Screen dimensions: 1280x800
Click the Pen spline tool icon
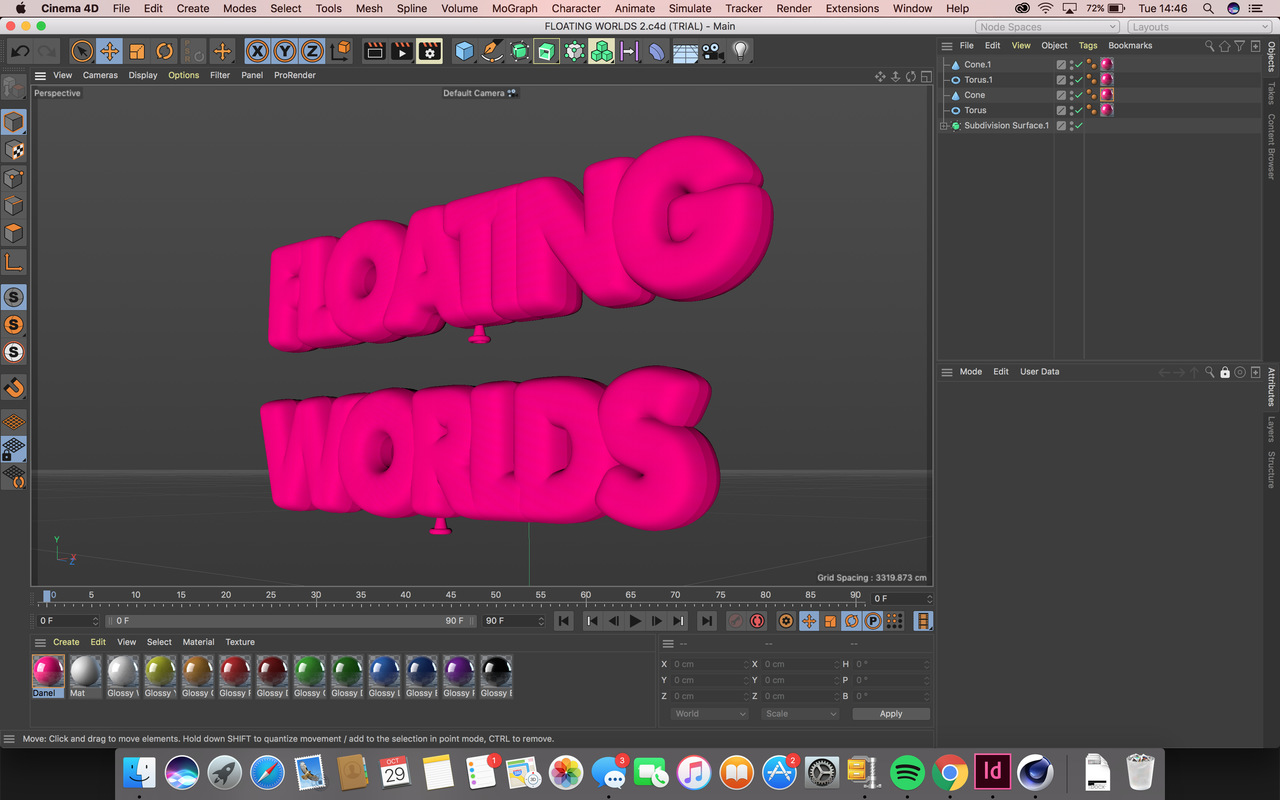[492, 51]
